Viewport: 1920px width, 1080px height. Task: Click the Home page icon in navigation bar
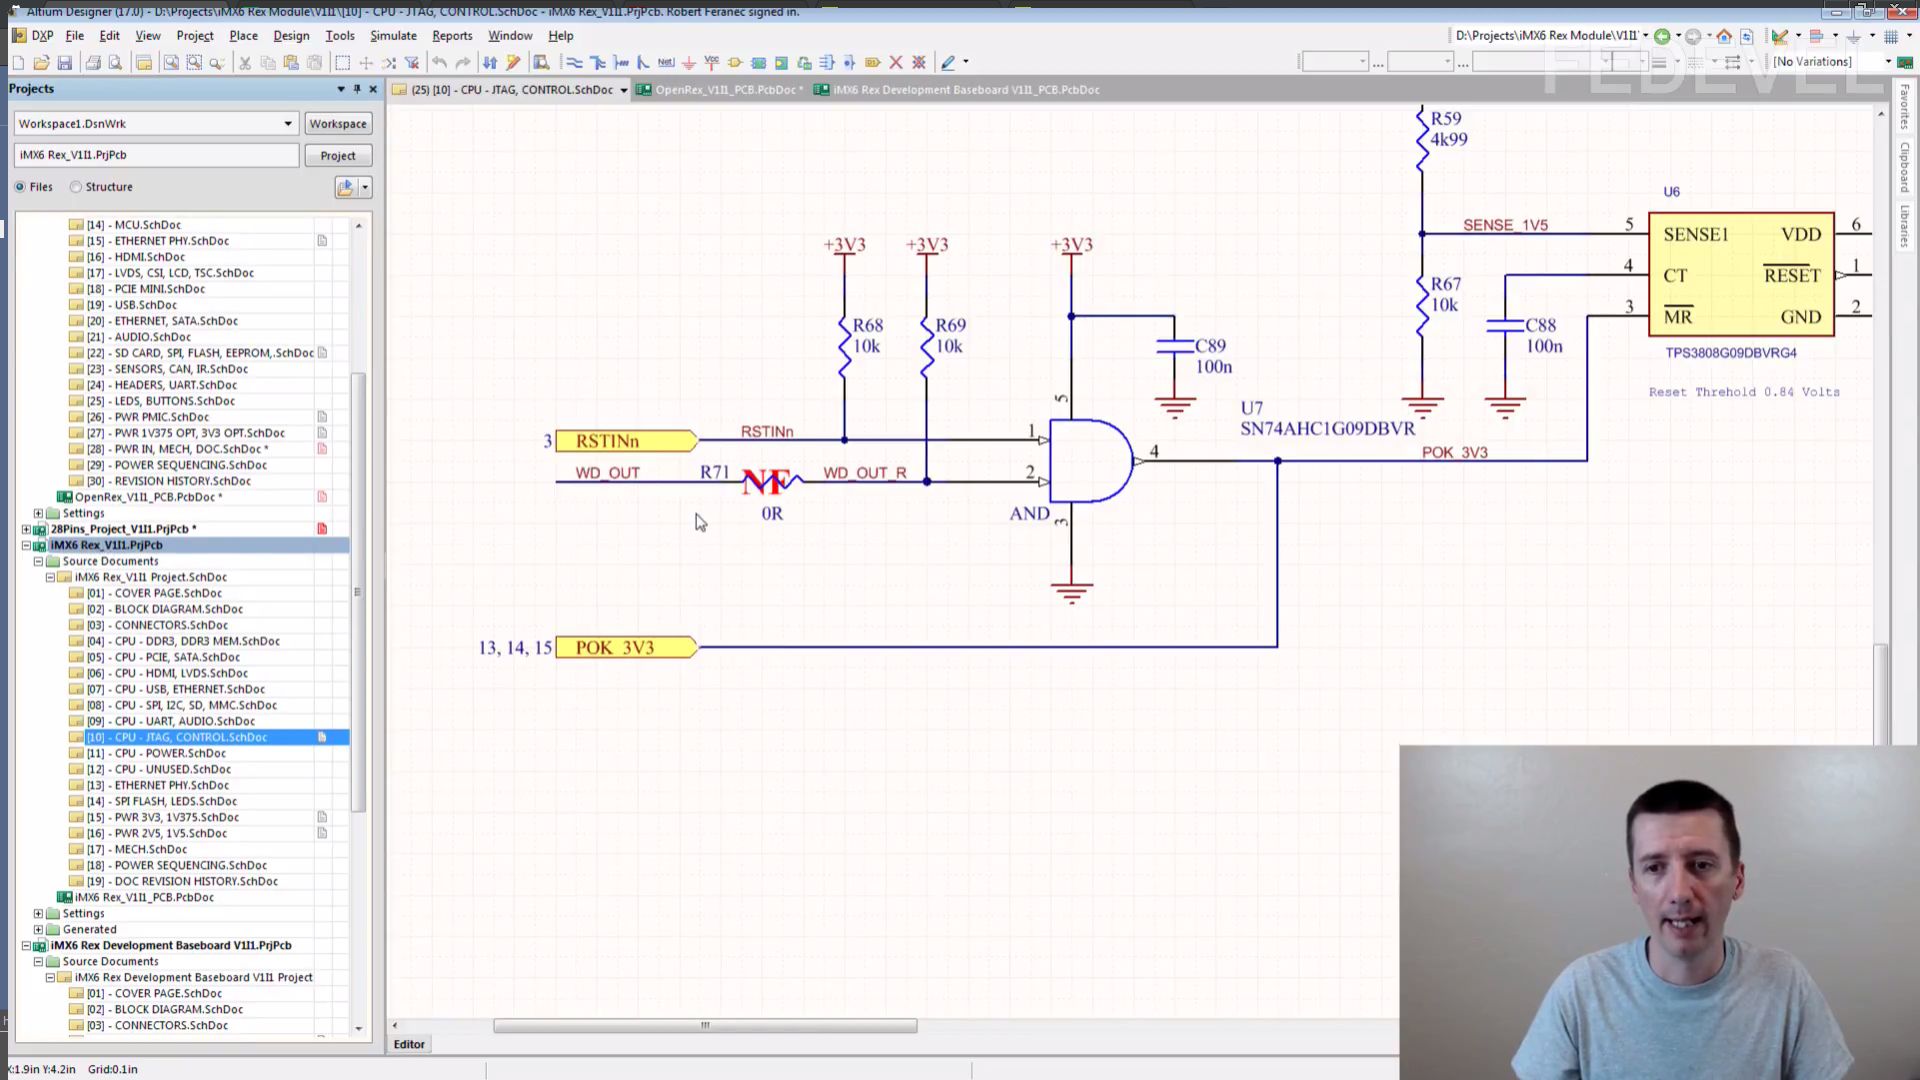1724,36
